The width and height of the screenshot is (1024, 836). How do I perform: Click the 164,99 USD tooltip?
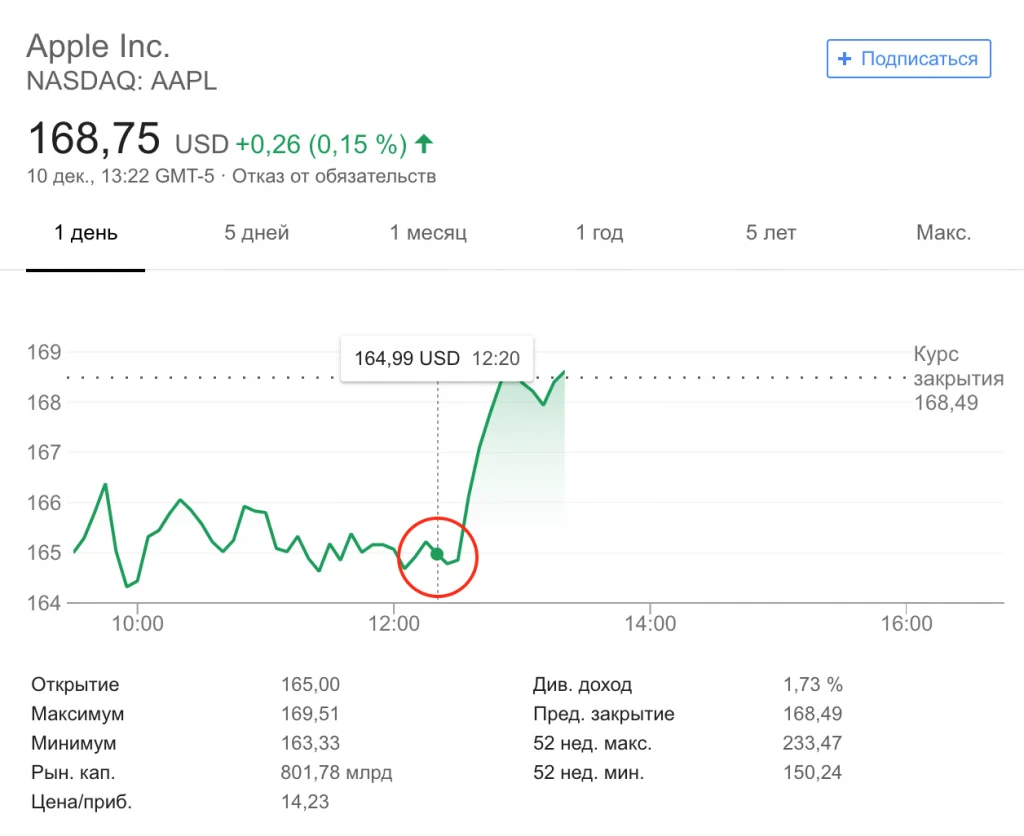pos(437,358)
